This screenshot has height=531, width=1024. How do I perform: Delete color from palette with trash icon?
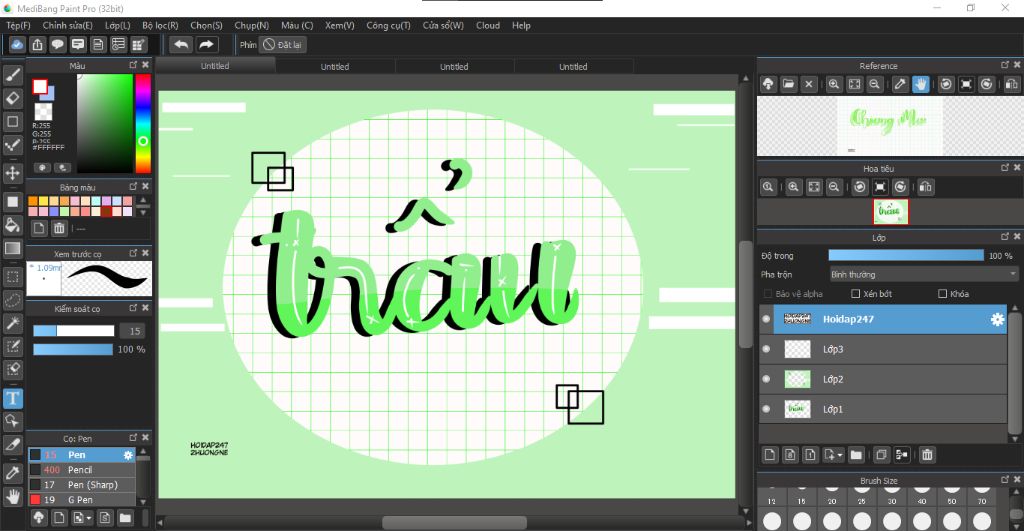click(x=59, y=228)
